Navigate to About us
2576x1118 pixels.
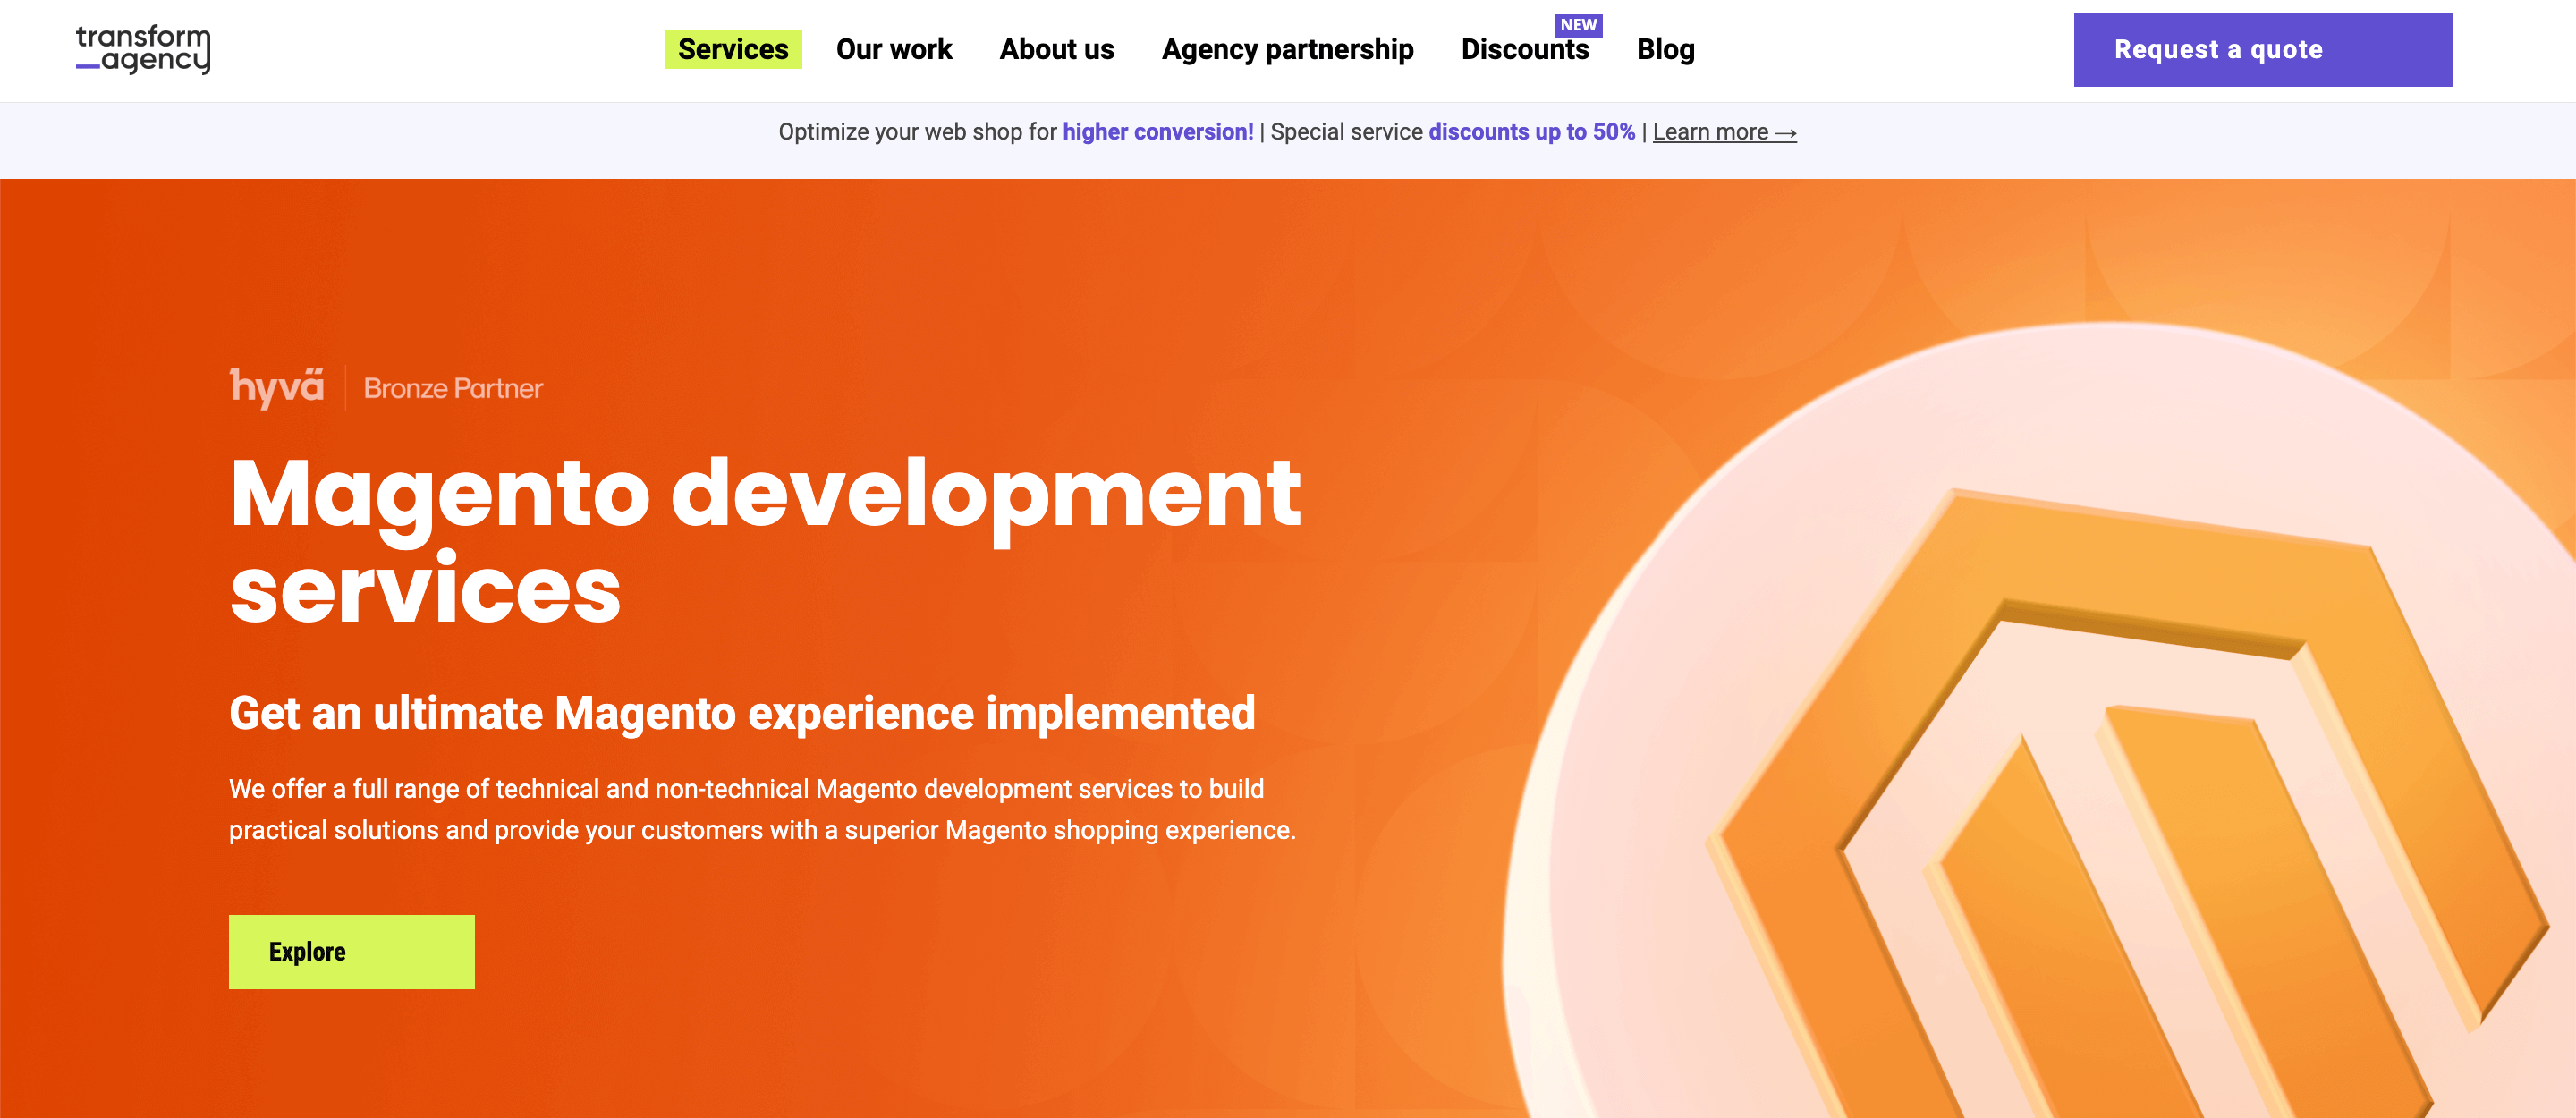click(x=1056, y=49)
